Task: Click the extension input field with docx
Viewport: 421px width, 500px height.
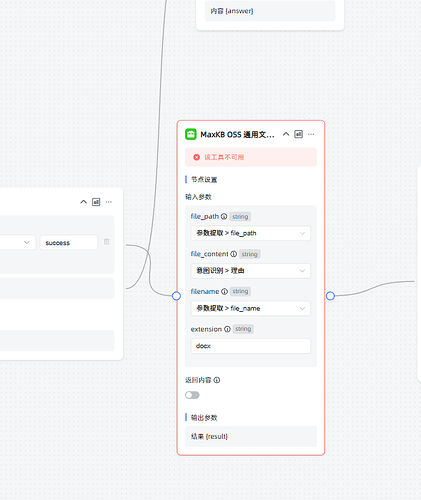Action: coord(251,346)
